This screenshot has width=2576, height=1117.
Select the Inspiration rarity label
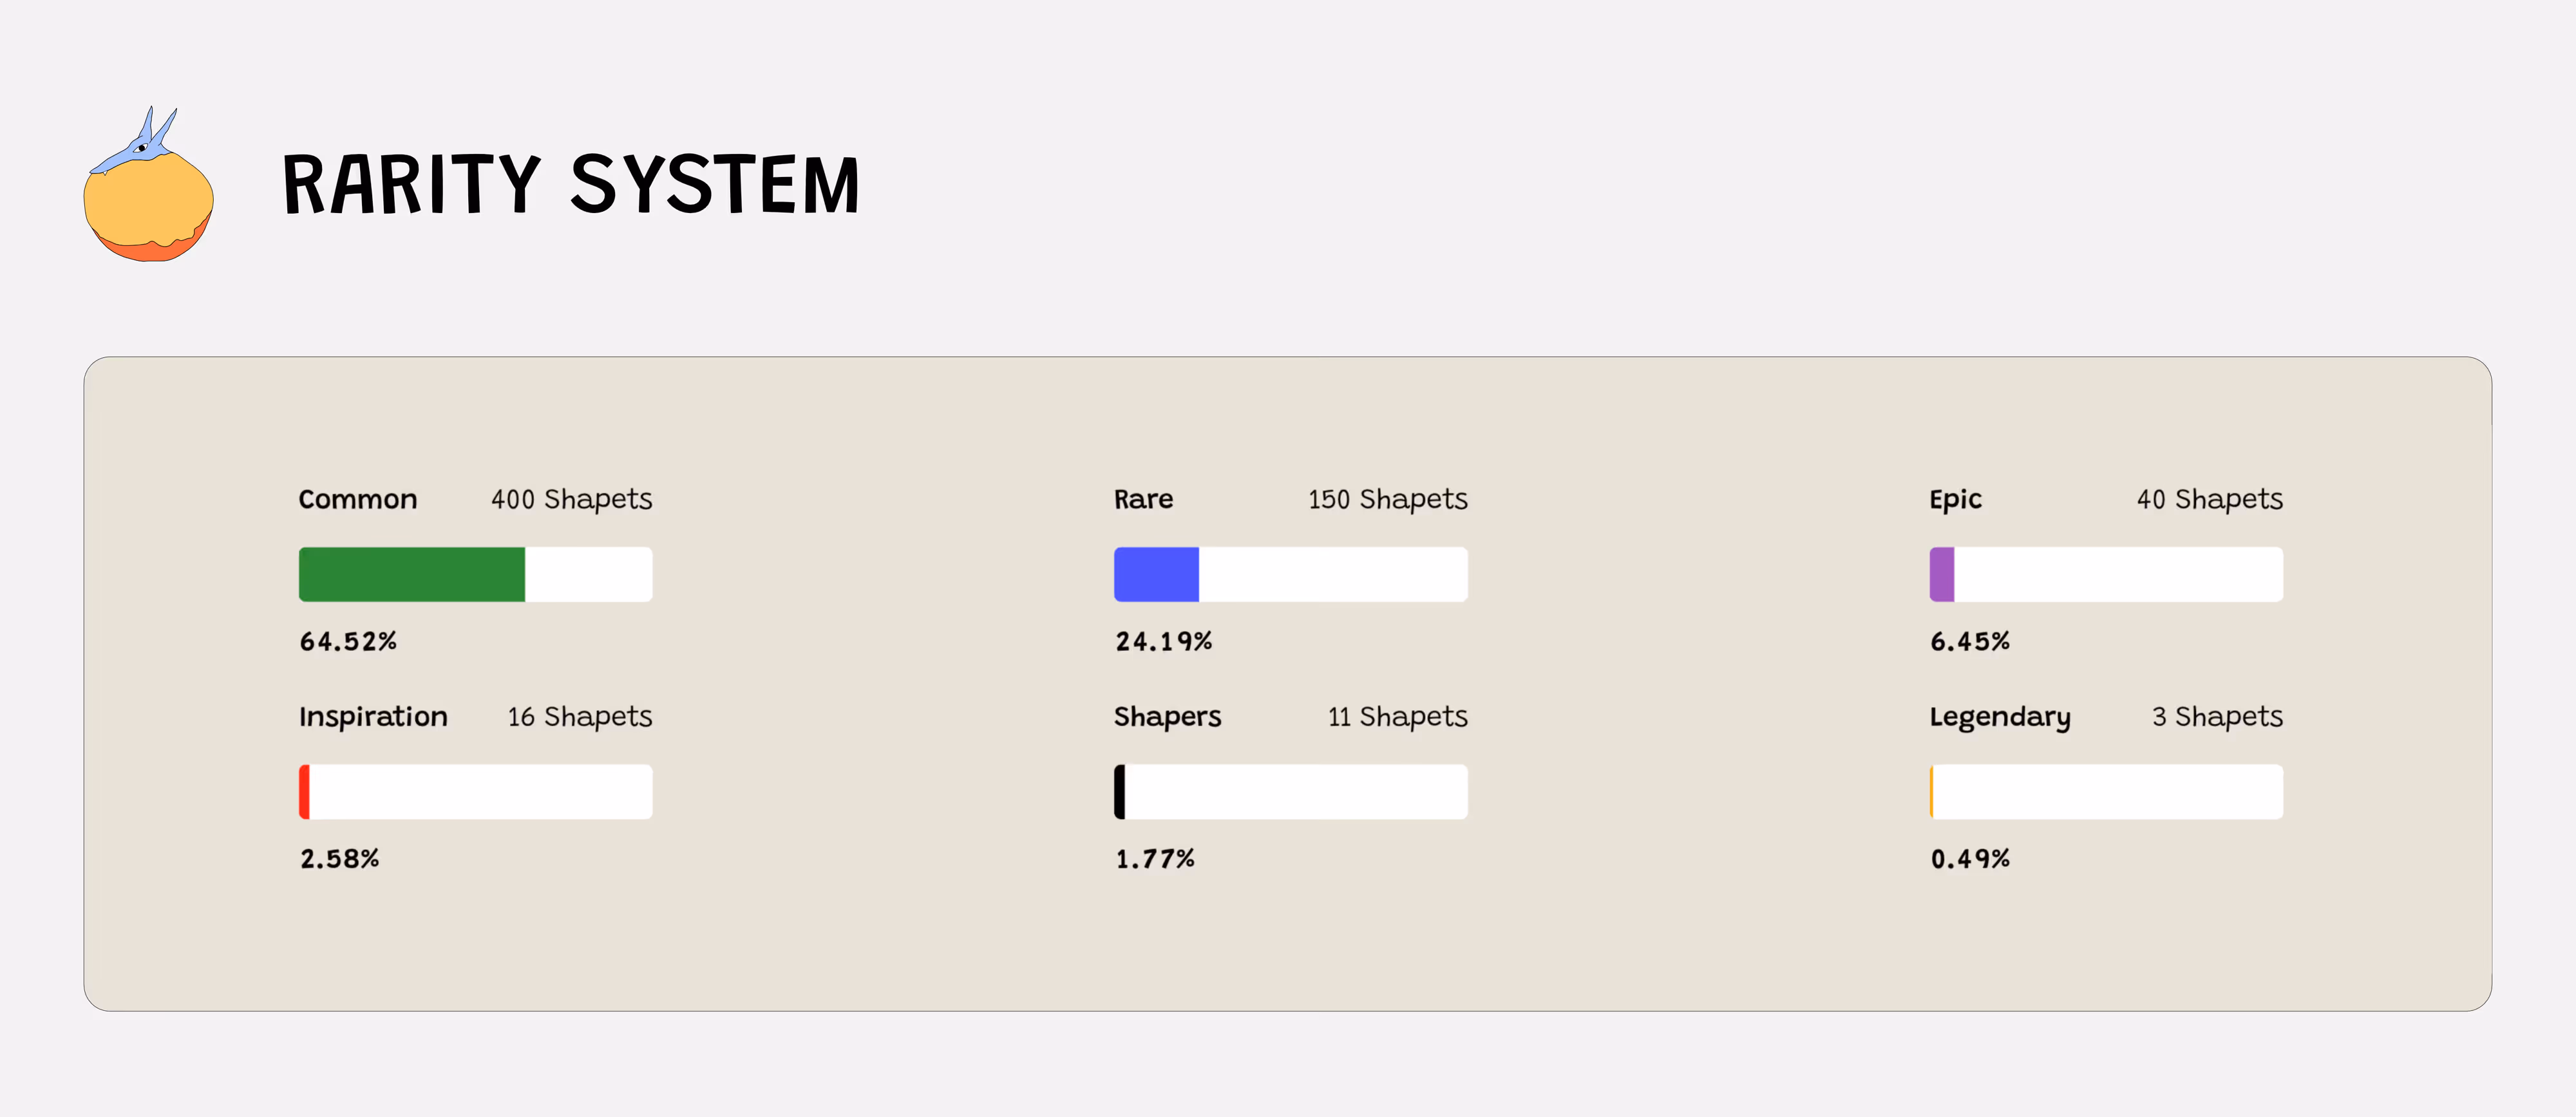(373, 717)
